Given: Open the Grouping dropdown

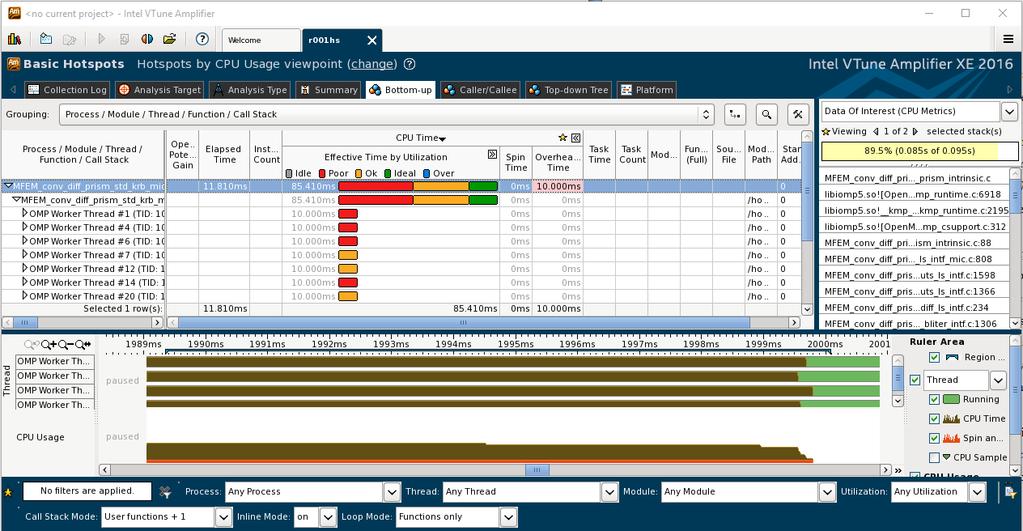Looking at the screenshot, I should [x=386, y=114].
